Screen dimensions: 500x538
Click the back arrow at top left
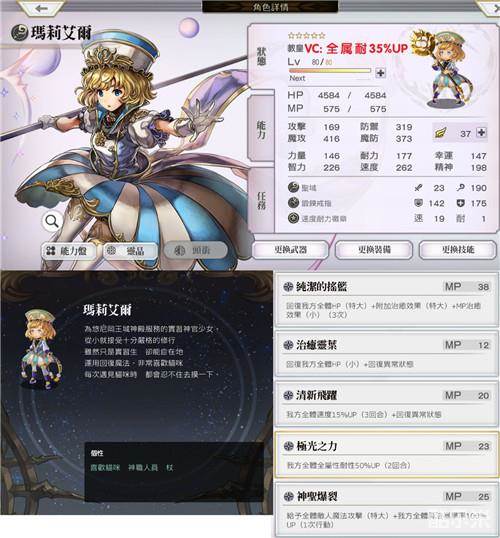(x=41, y=8)
